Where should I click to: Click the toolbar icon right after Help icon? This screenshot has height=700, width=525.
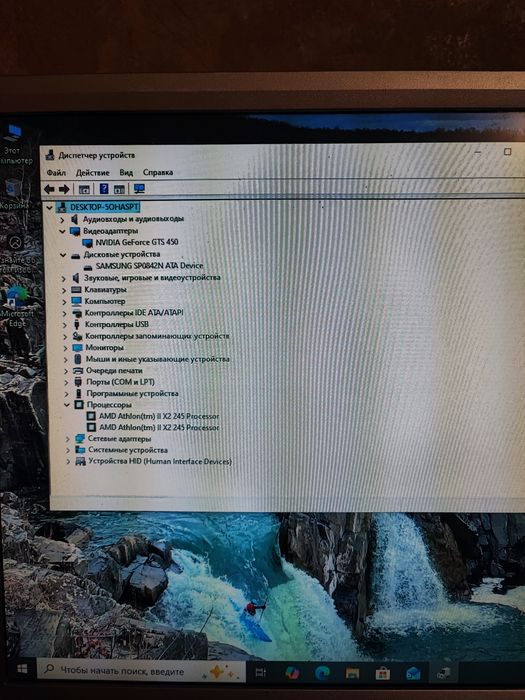[119, 189]
